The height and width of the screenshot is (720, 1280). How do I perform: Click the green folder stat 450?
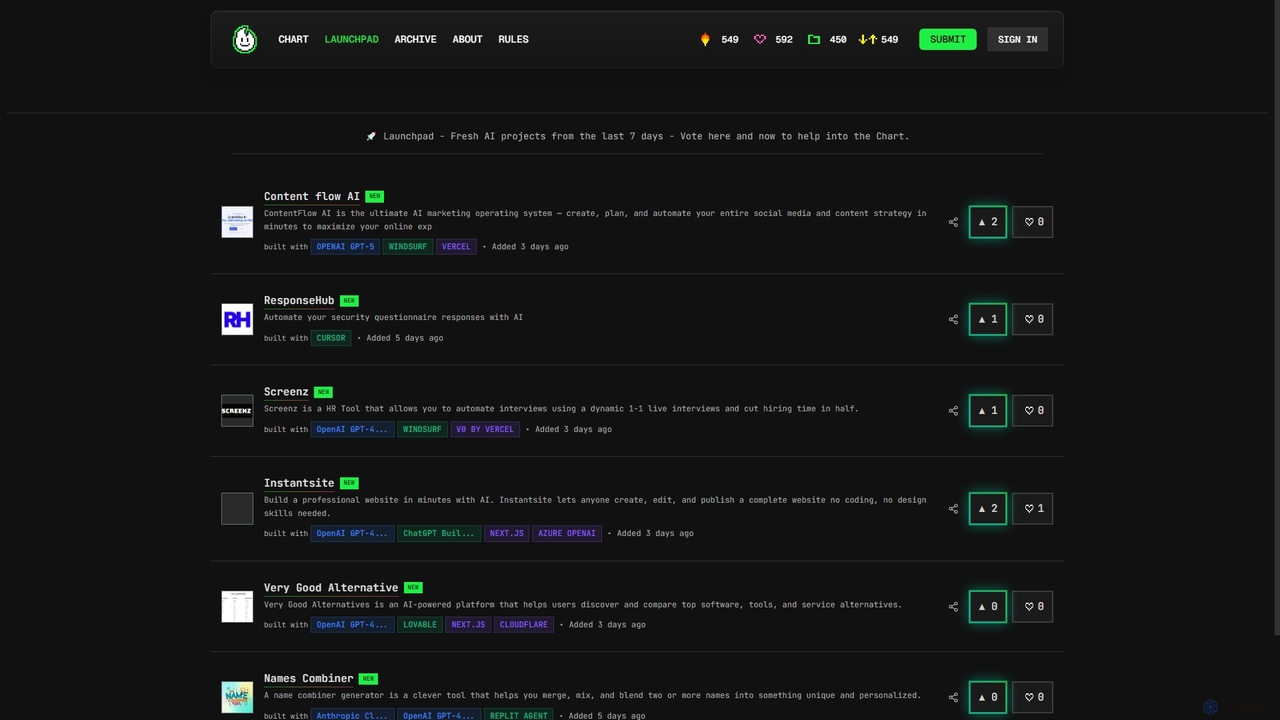(827, 39)
